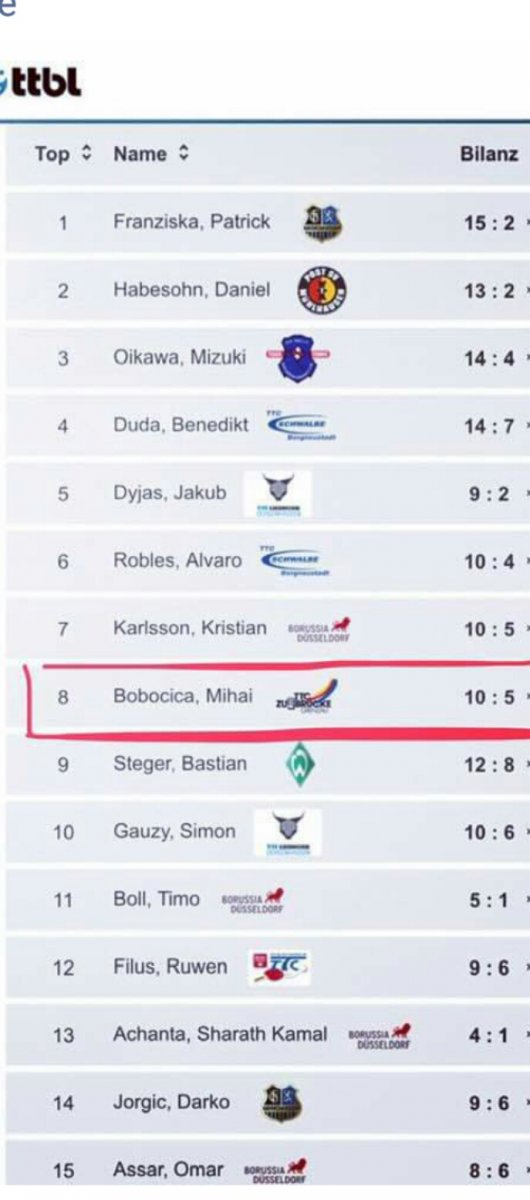Expand the row arrow beside 15 : 2

coord(526,222)
